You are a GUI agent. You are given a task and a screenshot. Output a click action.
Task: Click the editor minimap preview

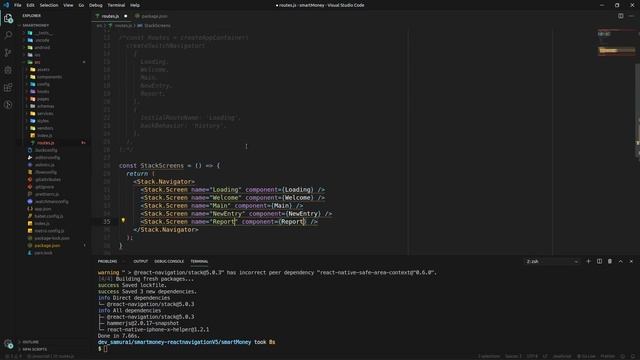(x=616, y=43)
